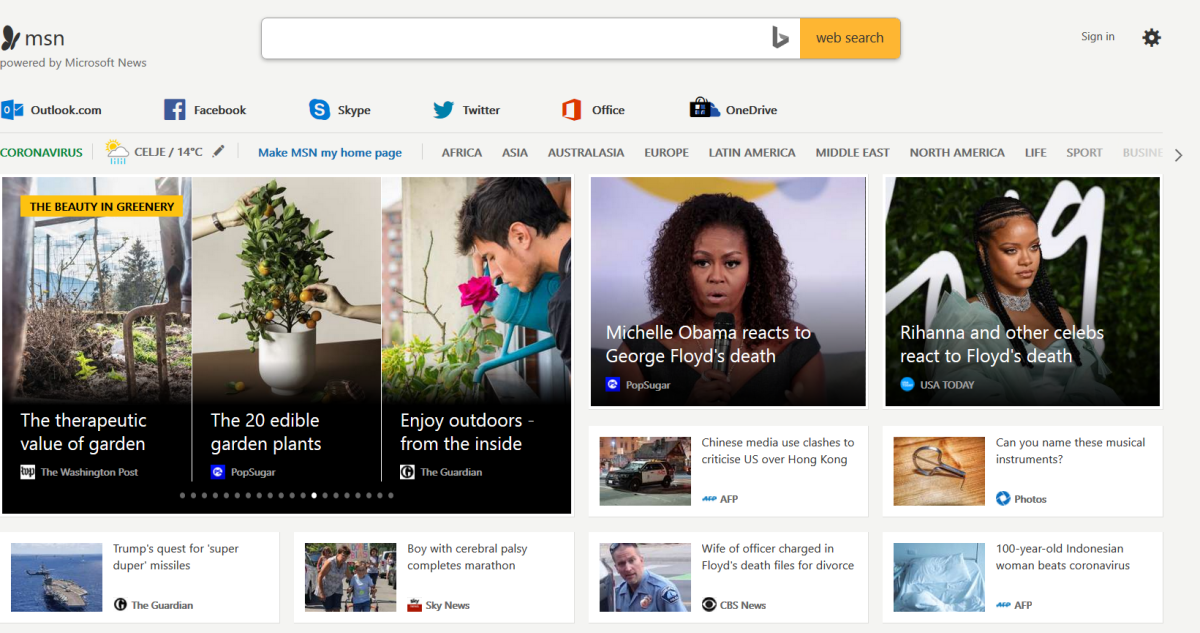Click the marathon boy thumbnail
This screenshot has width=1200, height=633.
coord(350,577)
